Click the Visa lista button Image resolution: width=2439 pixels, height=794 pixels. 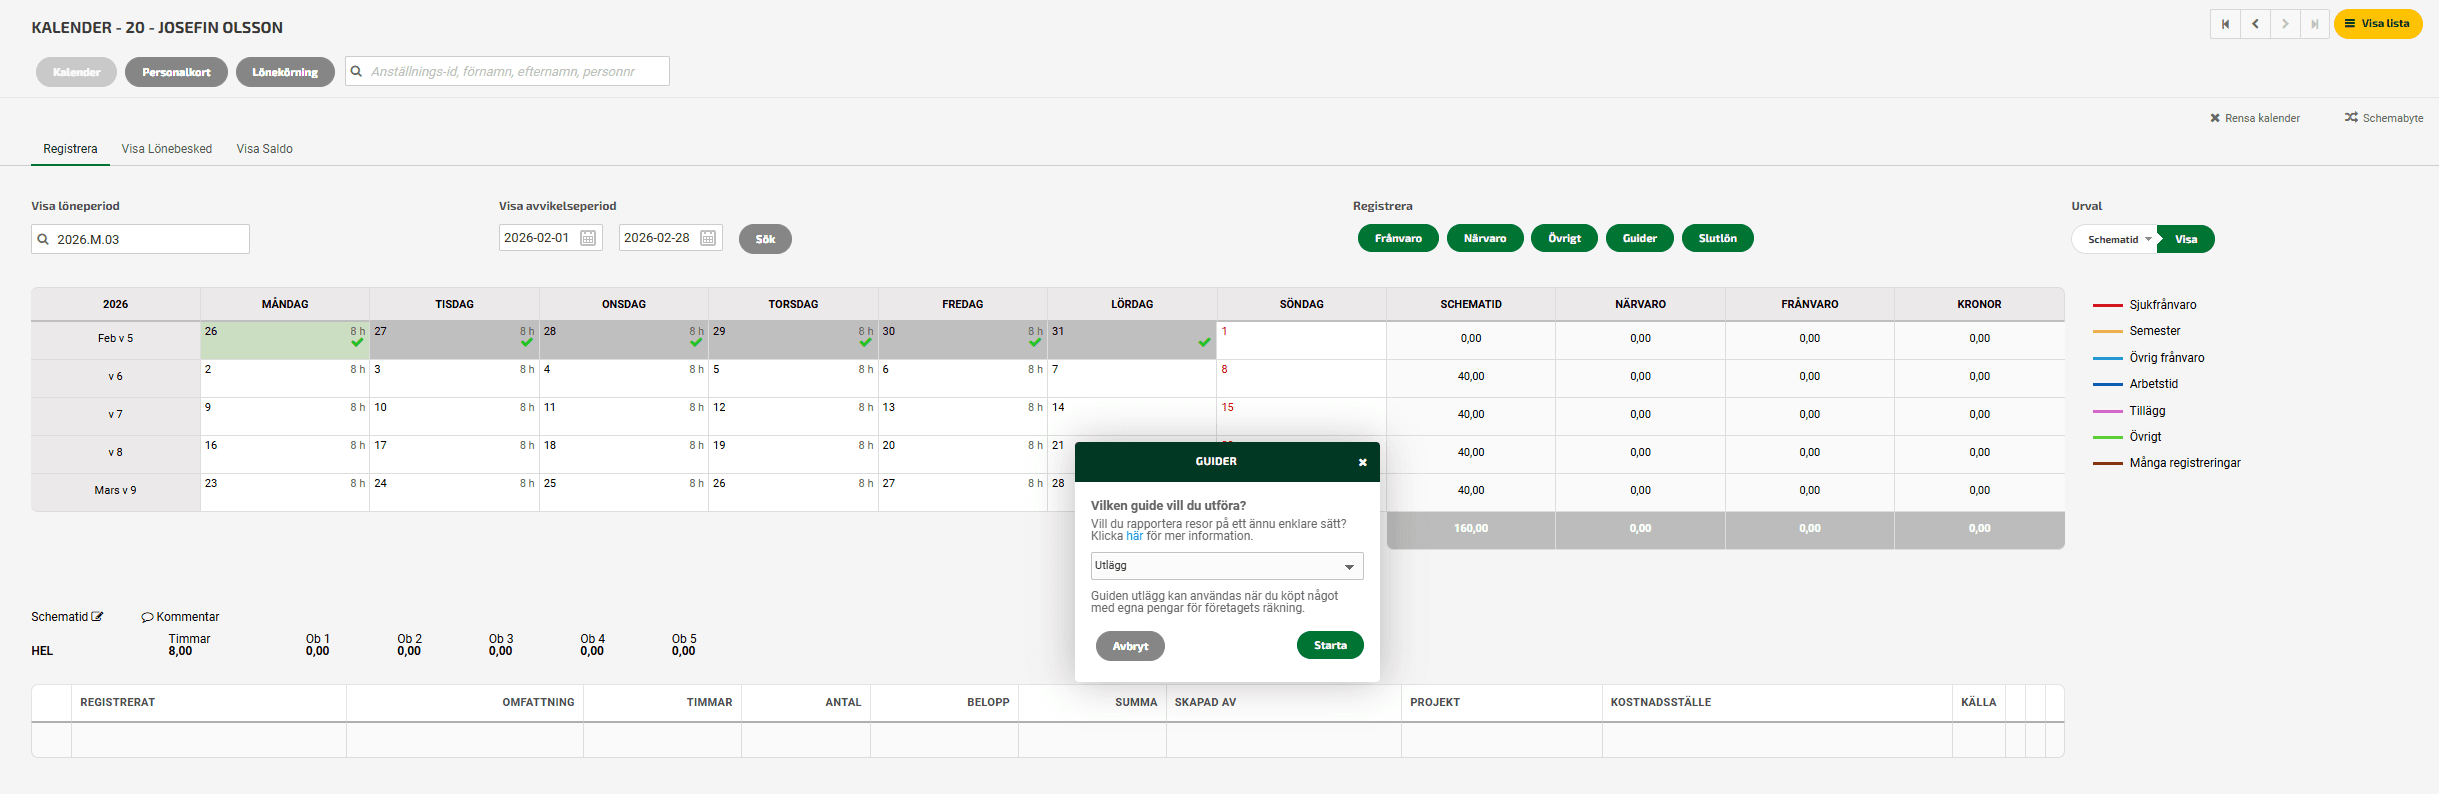coord(2377,24)
